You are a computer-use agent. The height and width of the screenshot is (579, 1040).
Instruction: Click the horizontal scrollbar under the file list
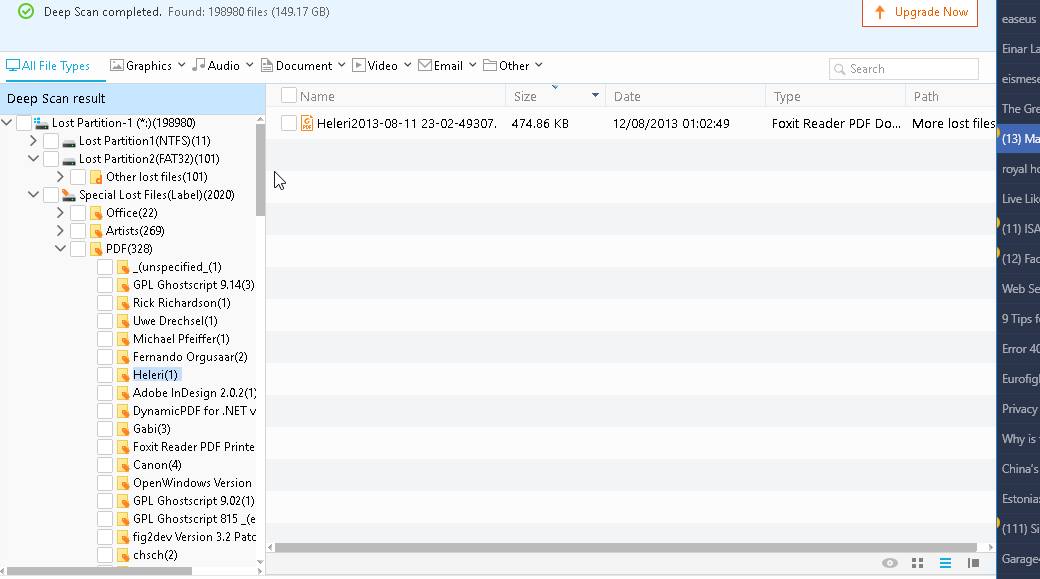click(625, 547)
